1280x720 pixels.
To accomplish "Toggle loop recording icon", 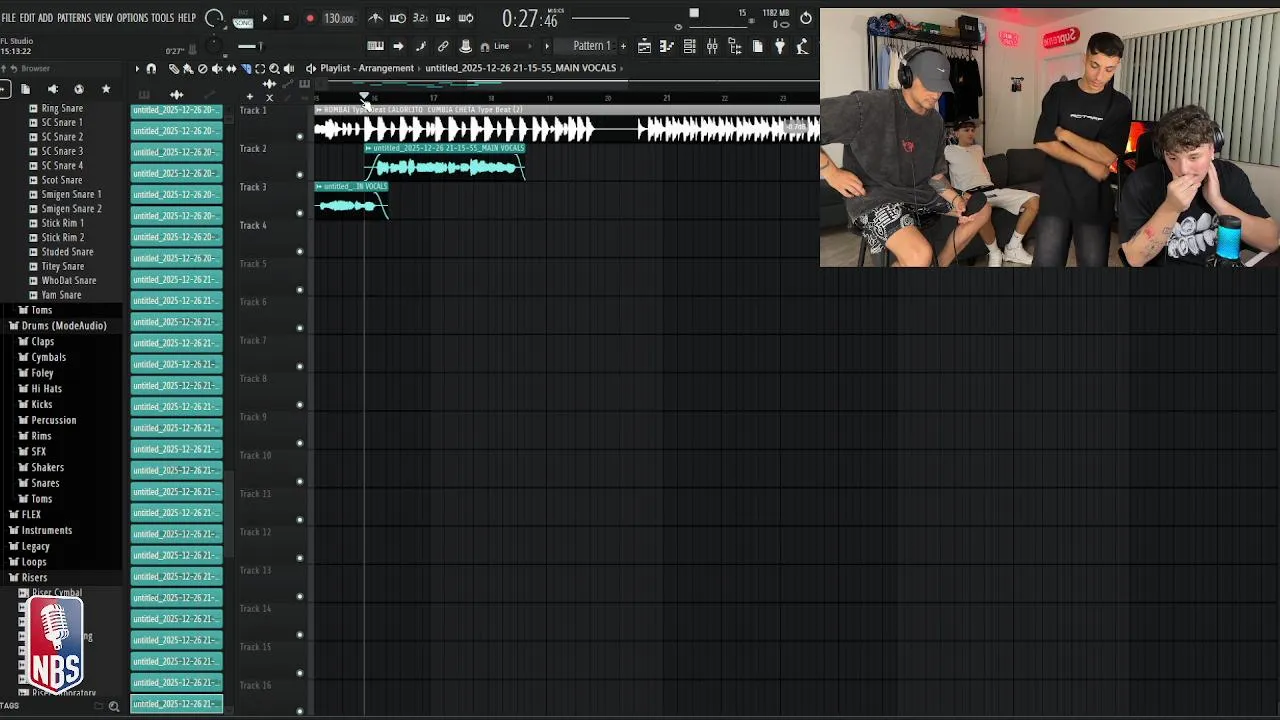I will (466, 18).
